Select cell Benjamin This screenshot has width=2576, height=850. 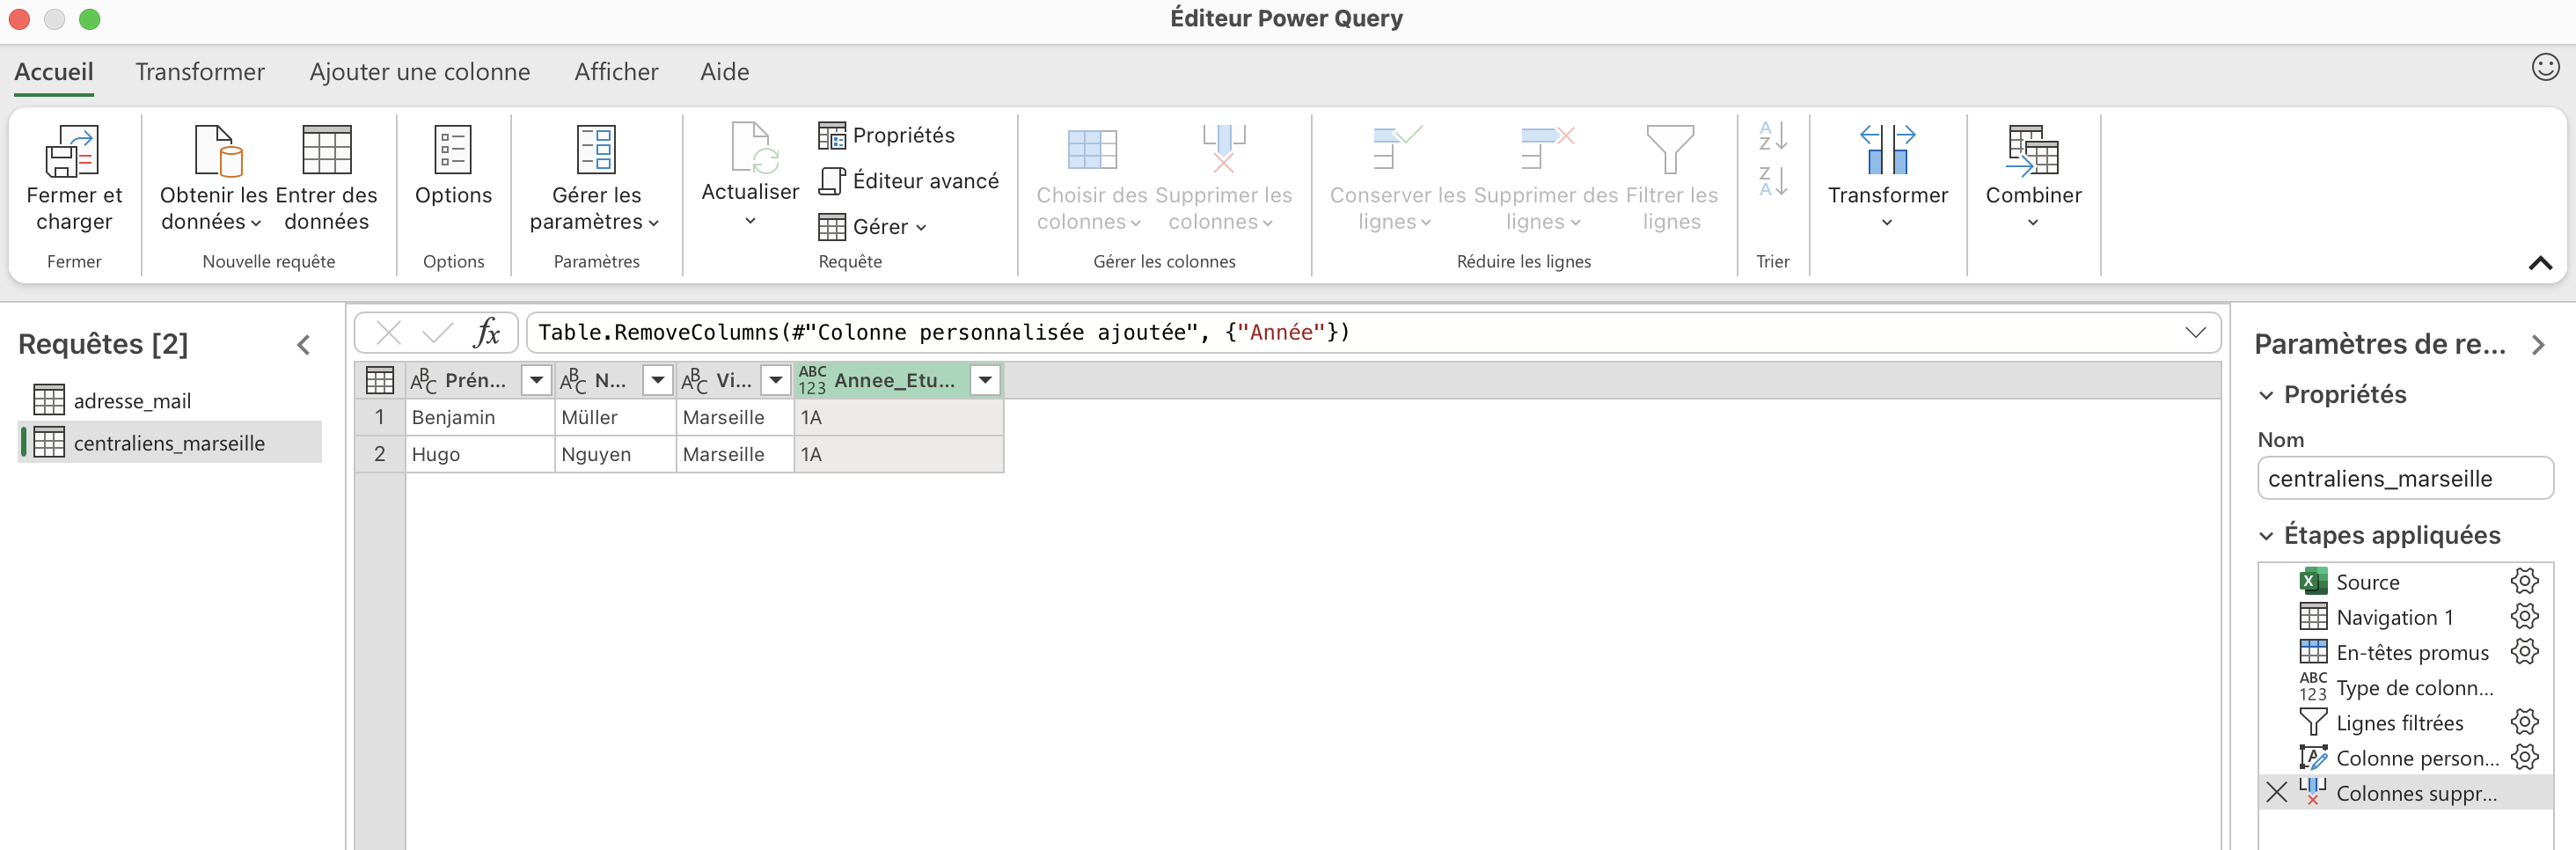tap(480, 417)
